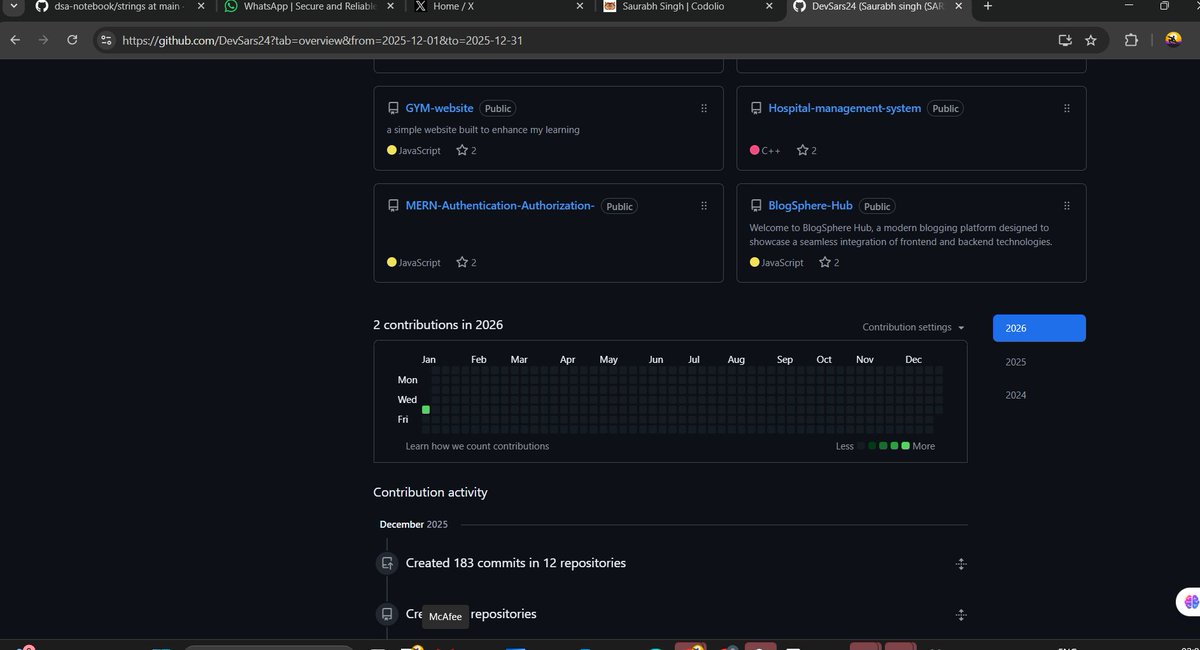Click the repo icon beside created repositories entry
Image resolution: width=1200 pixels, height=650 pixels.
point(387,614)
